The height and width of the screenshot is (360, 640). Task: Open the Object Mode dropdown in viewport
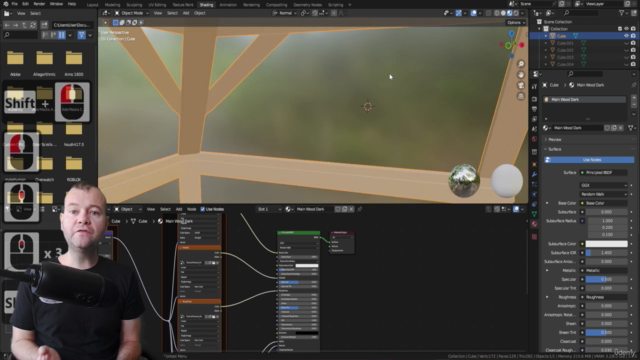131,13
